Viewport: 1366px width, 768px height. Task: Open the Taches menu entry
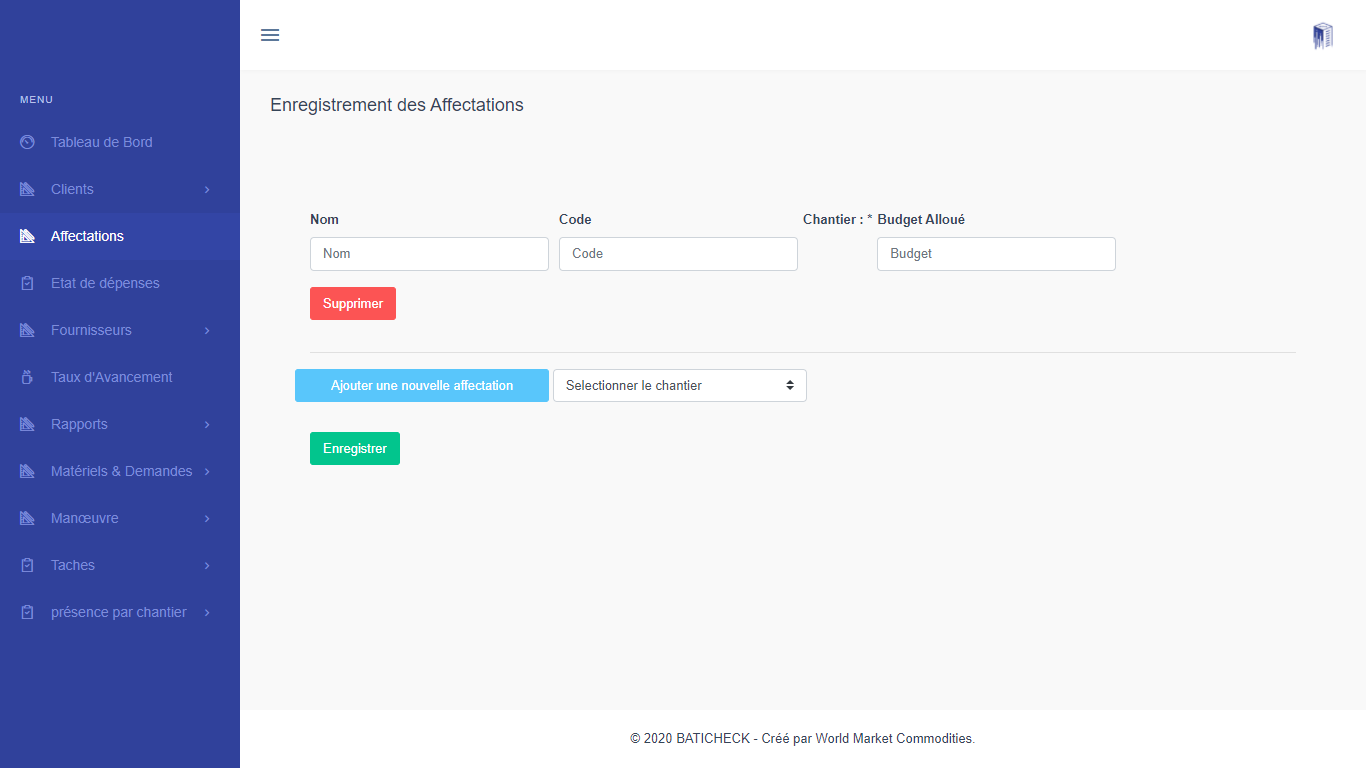pyautogui.click(x=73, y=565)
